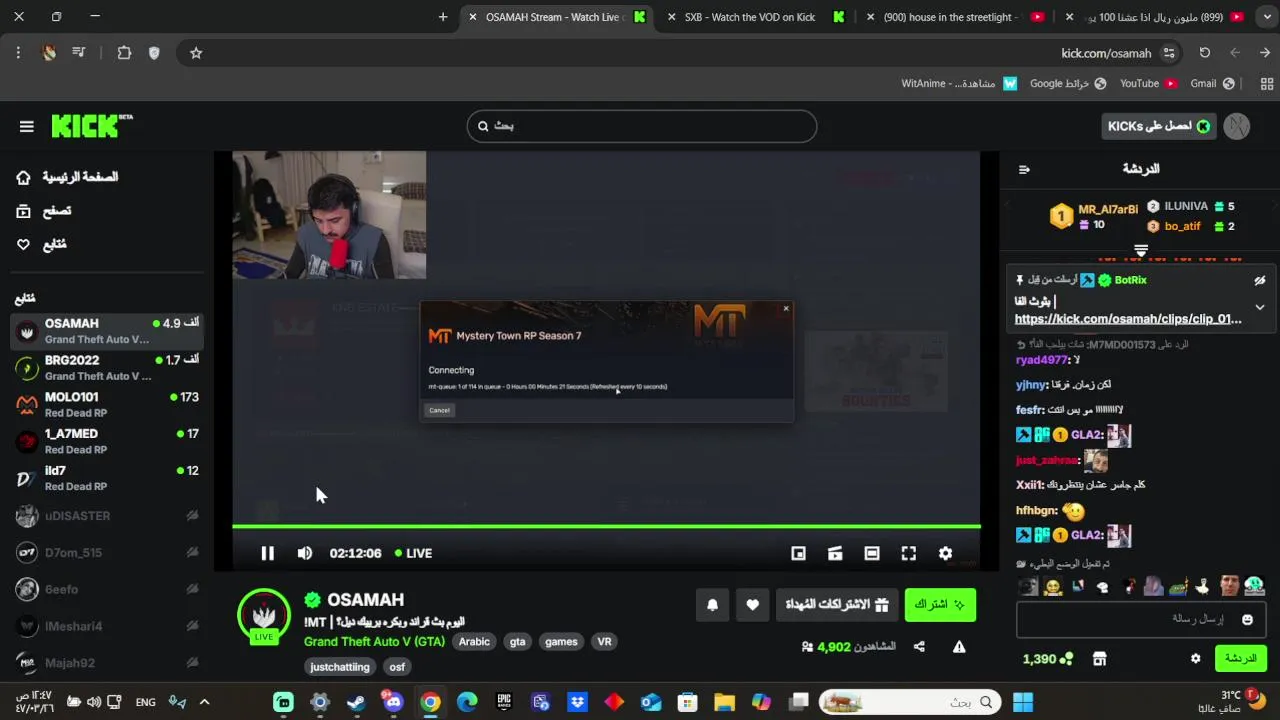Viewport: 1280px width, 720px height.
Task: Click the green Subscribe button
Action: pyautogui.click(x=940, y=604)
